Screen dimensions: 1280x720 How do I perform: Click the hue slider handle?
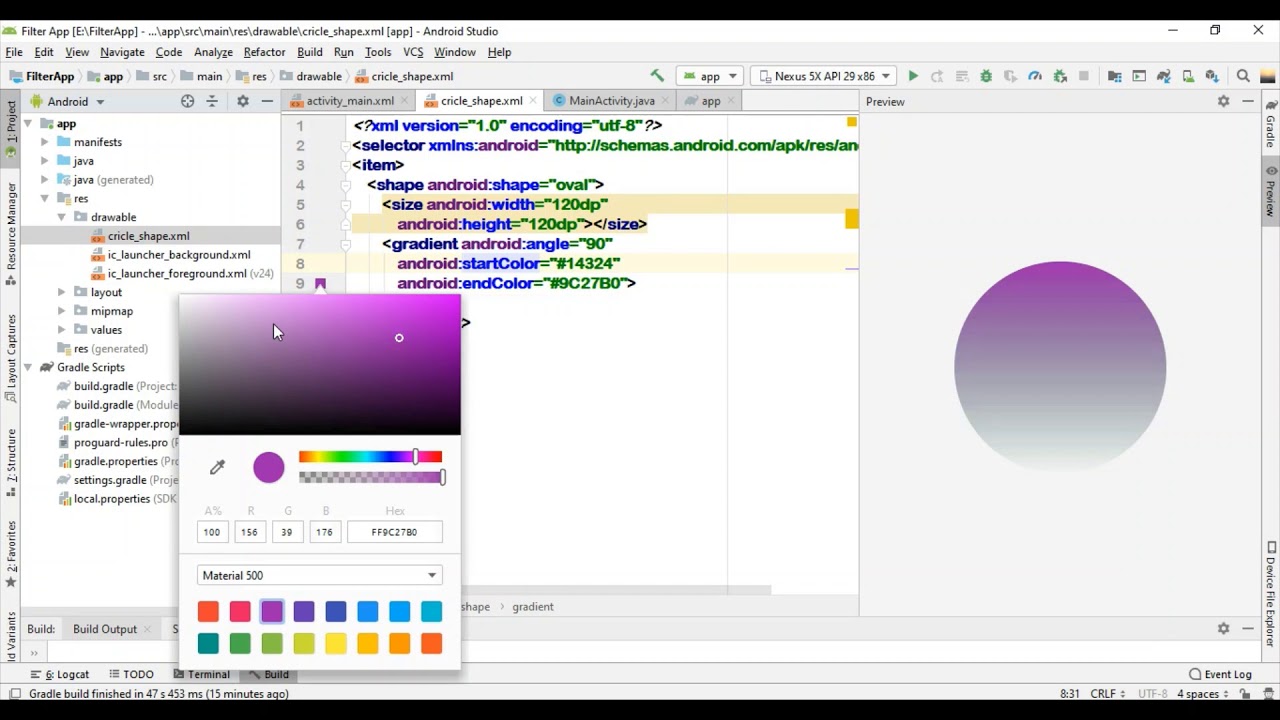[x=416, y=457]
